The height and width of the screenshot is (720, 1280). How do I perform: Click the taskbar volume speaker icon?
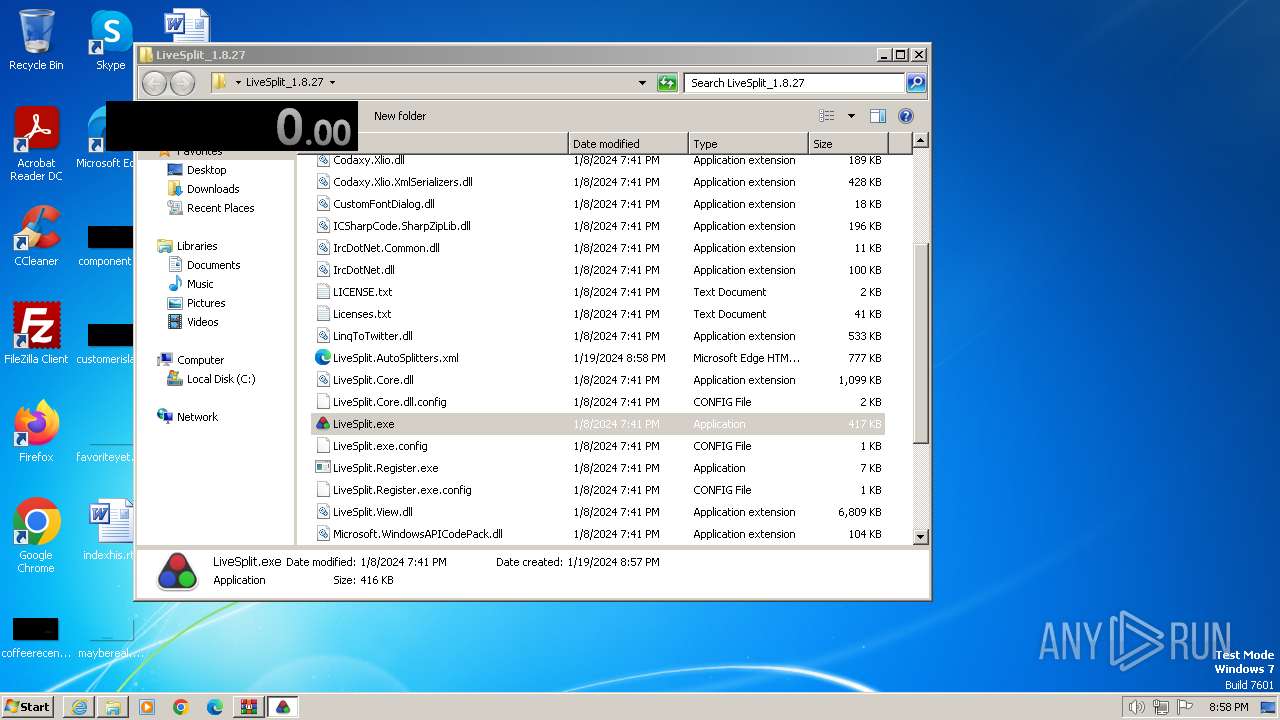click(x=1136, y=707)
